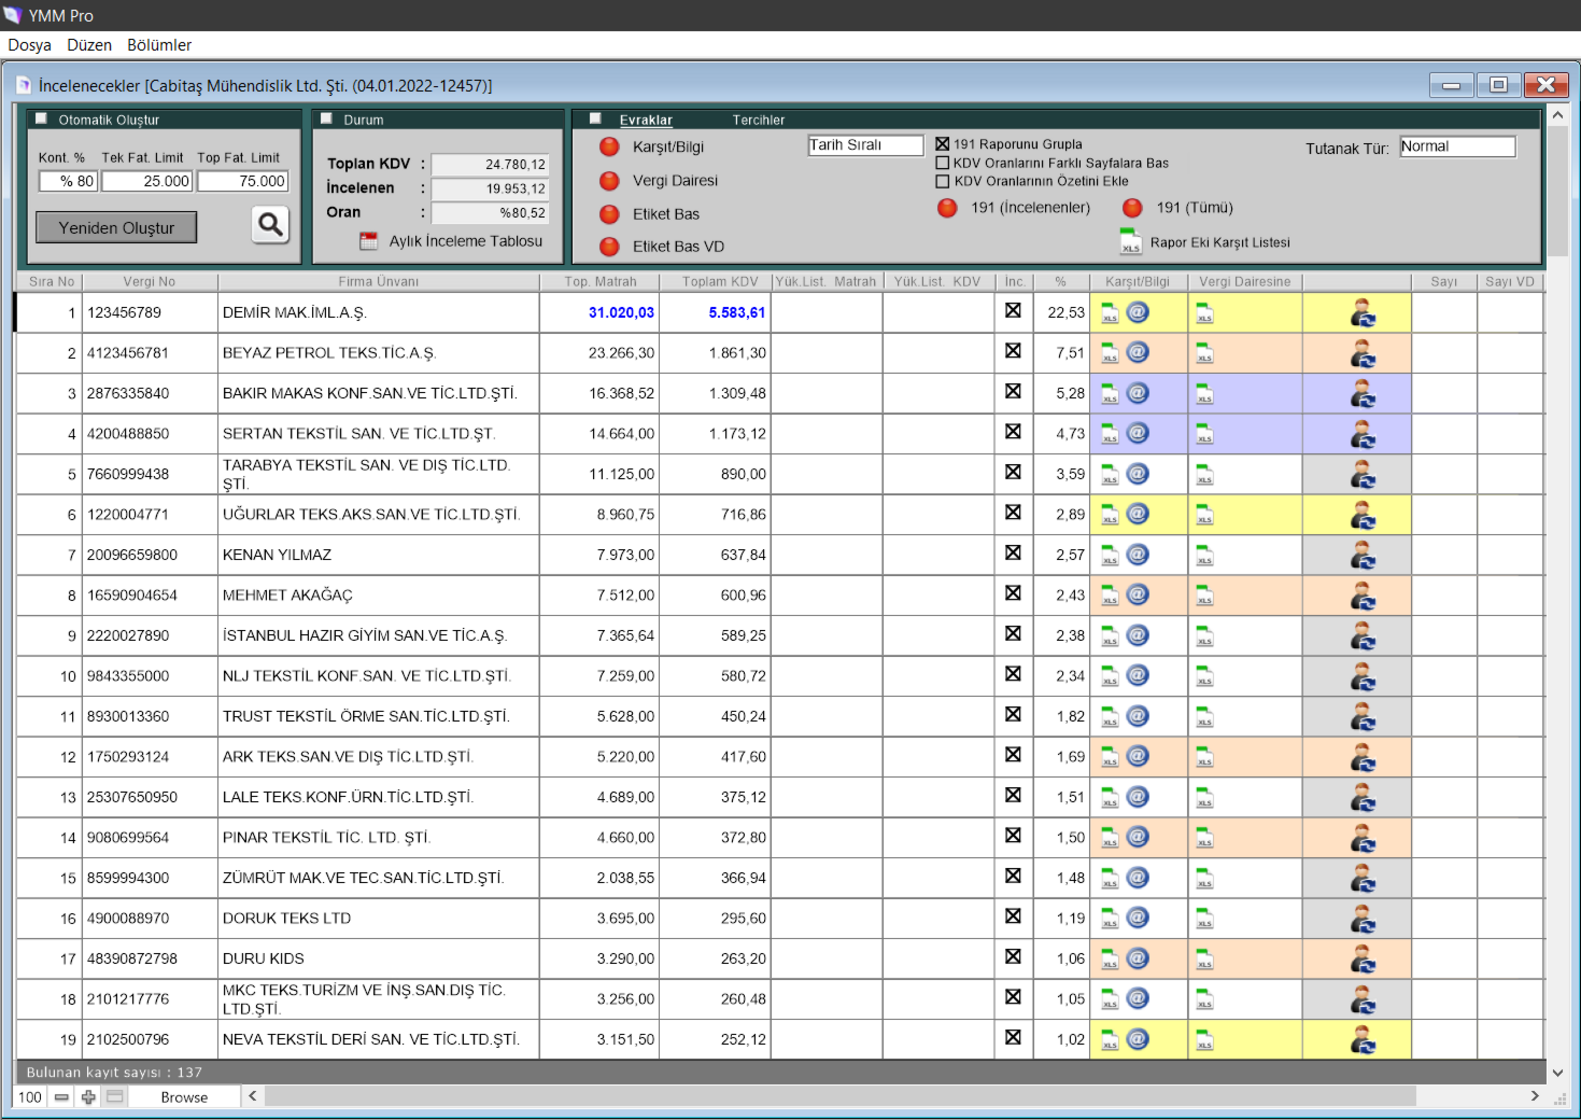Export Vergi Dairesine XLS for DURU KIDS
This screenshot has height=1120, width=1581.
tap(1204, 959)
